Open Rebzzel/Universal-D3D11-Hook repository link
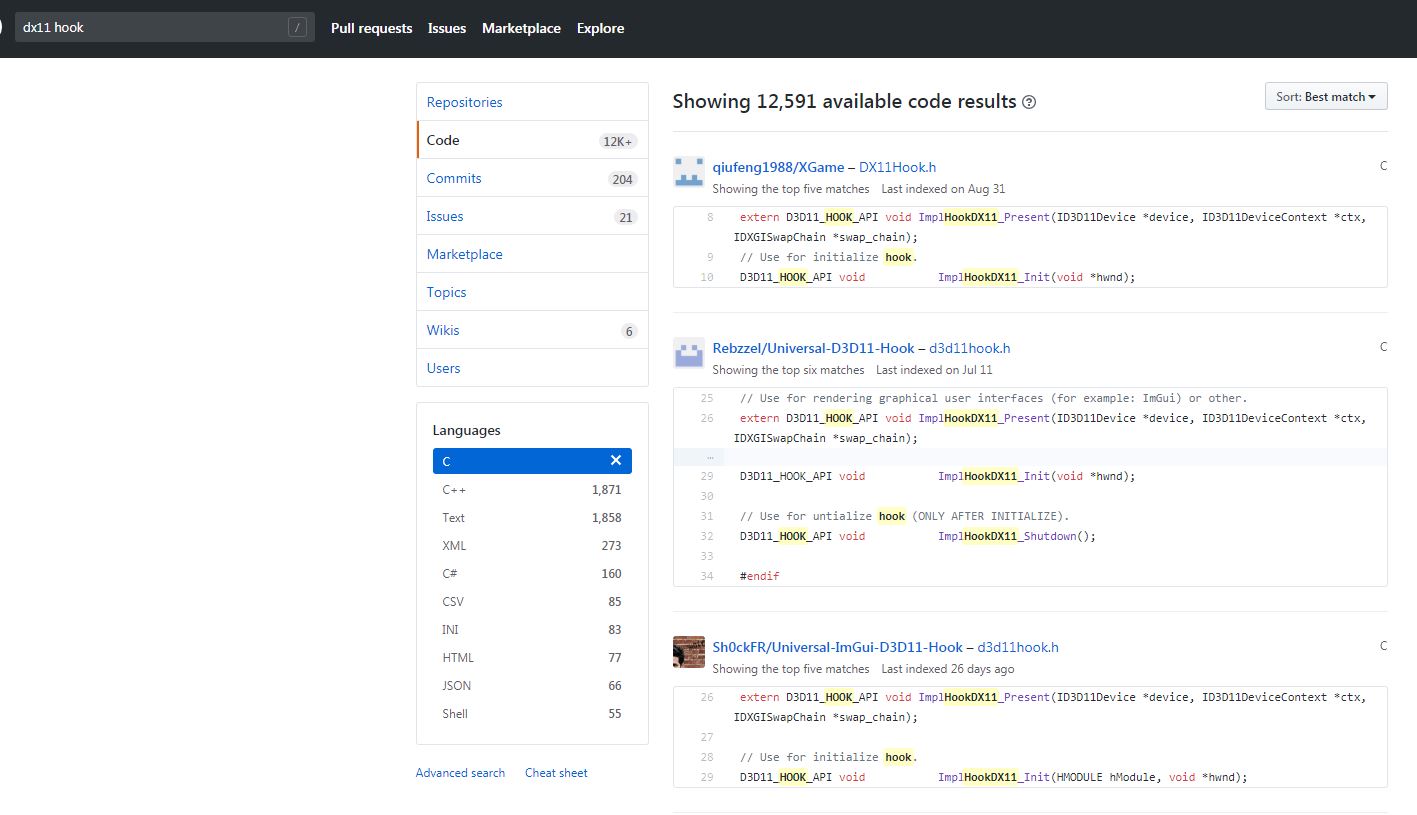This screenshot has height=815, width=1417. coord(813,348)
